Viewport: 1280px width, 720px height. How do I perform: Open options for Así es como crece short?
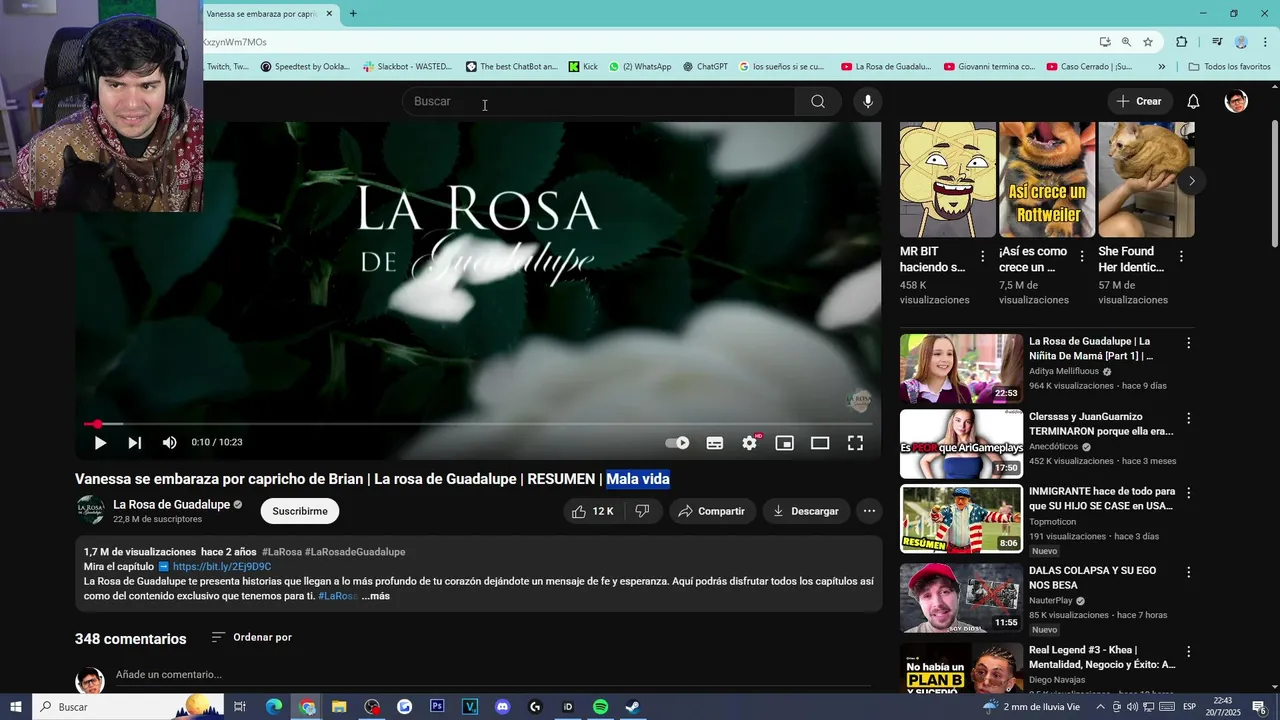click(1081, 257)
